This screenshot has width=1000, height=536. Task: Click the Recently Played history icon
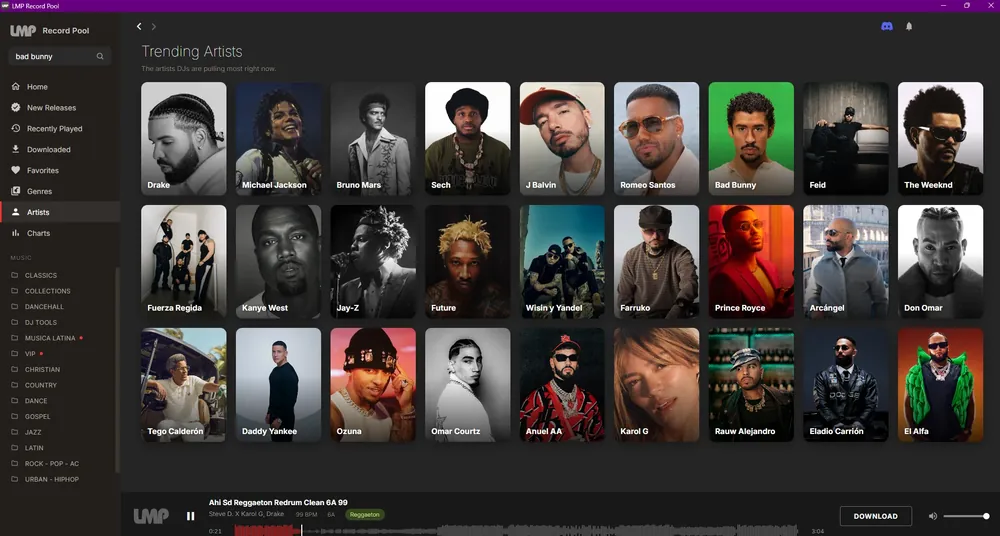(15, 128)
